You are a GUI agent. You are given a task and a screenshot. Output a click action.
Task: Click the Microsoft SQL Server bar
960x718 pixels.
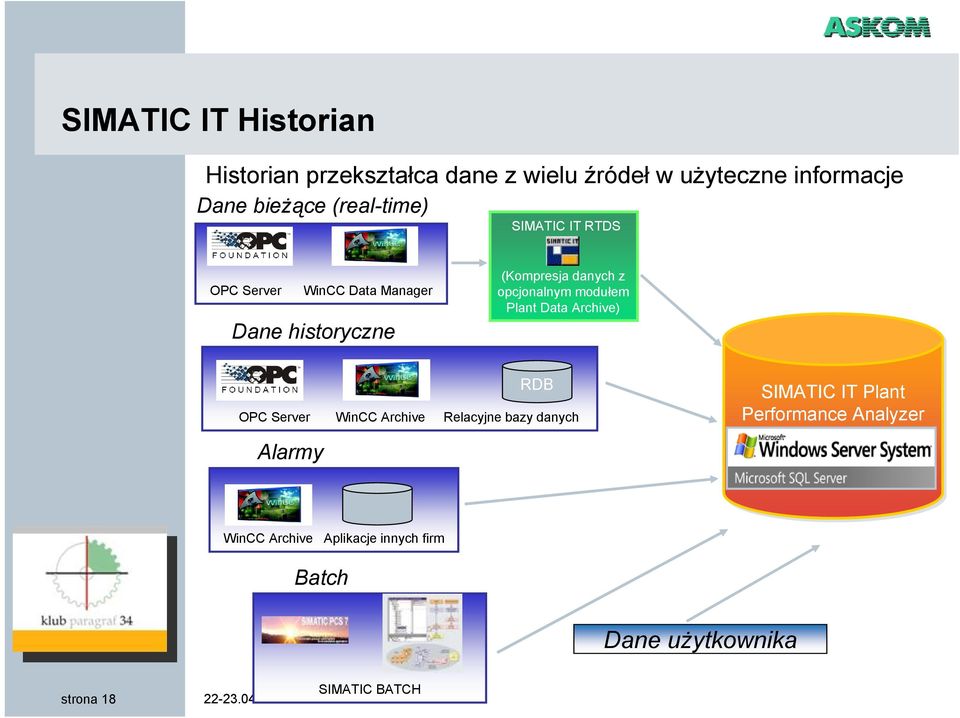tap(831, 478)
